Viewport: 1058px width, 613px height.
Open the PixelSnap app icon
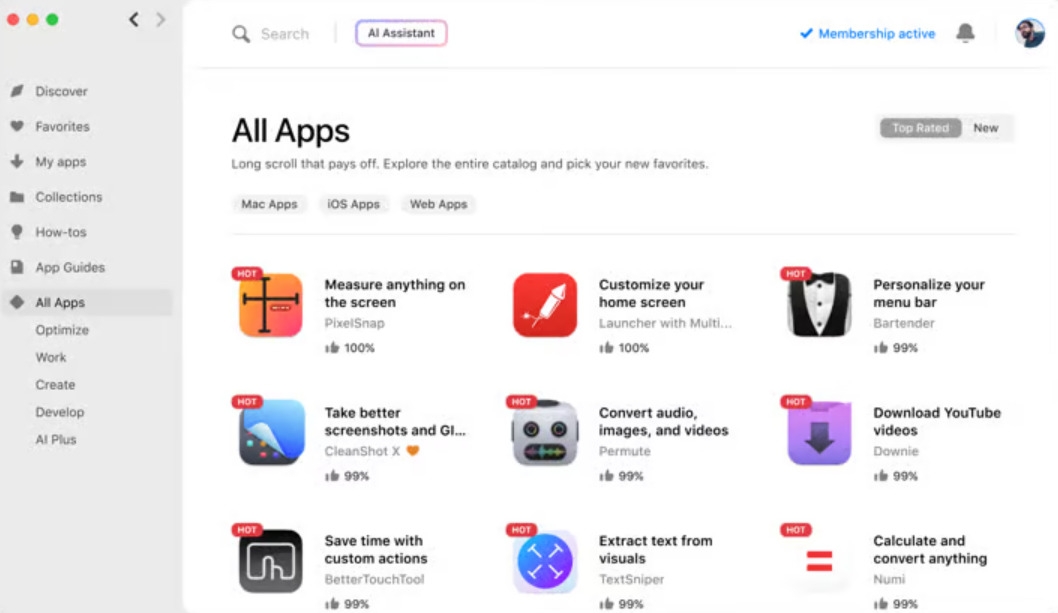coord(270,305)
